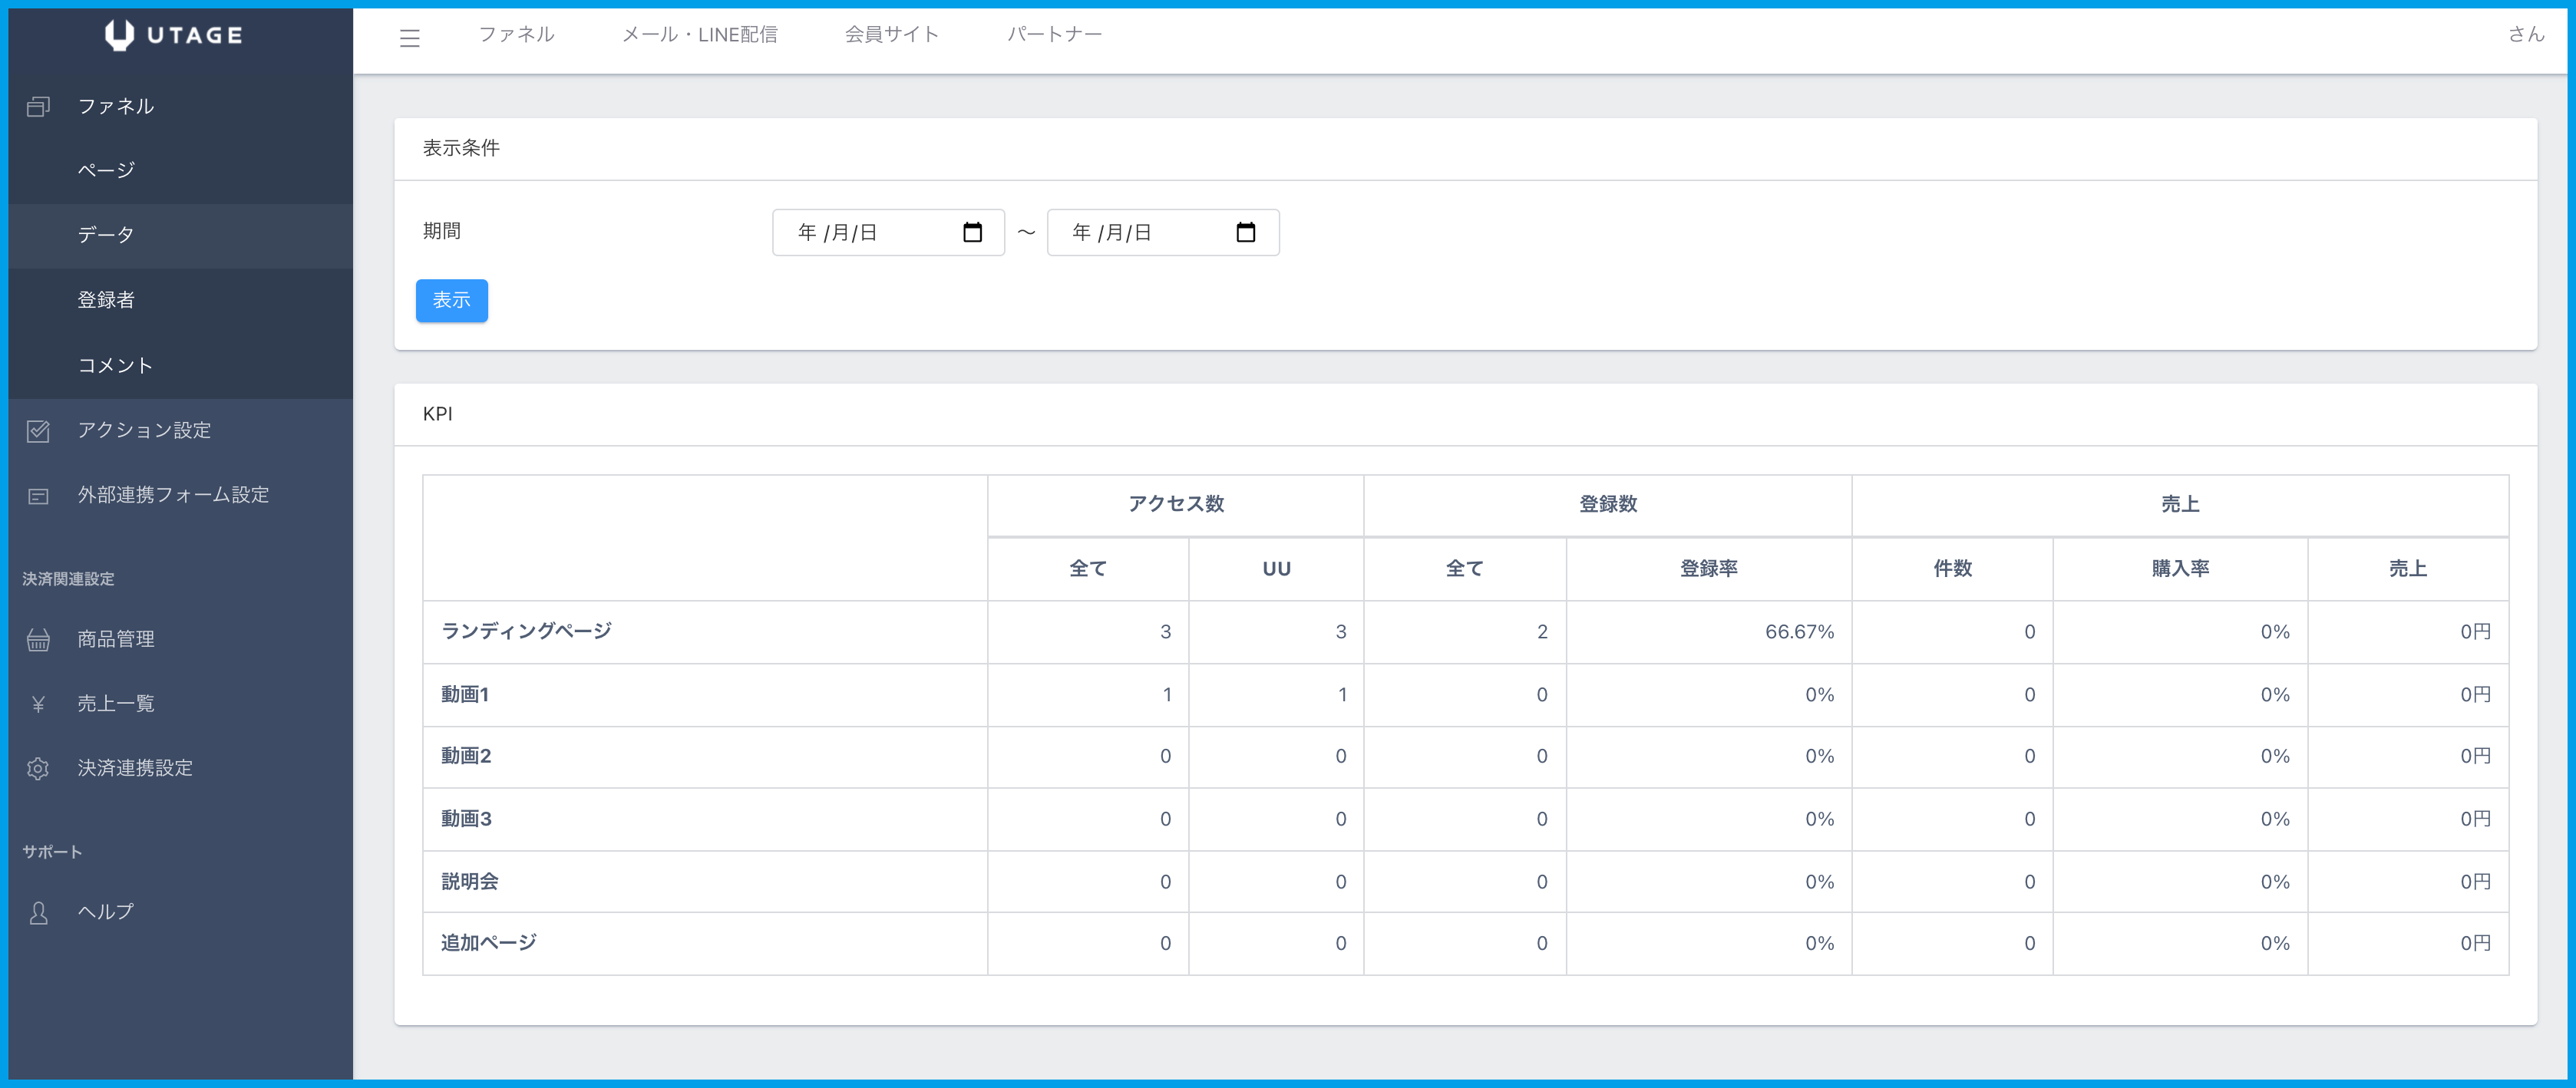Open メール・LINE配信 top menu
Screen dimensions: 2576x1088
coord(699,35)
